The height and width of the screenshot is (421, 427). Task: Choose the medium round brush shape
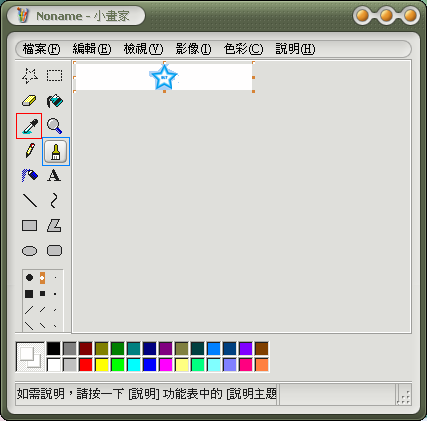(x=42, y=277)
